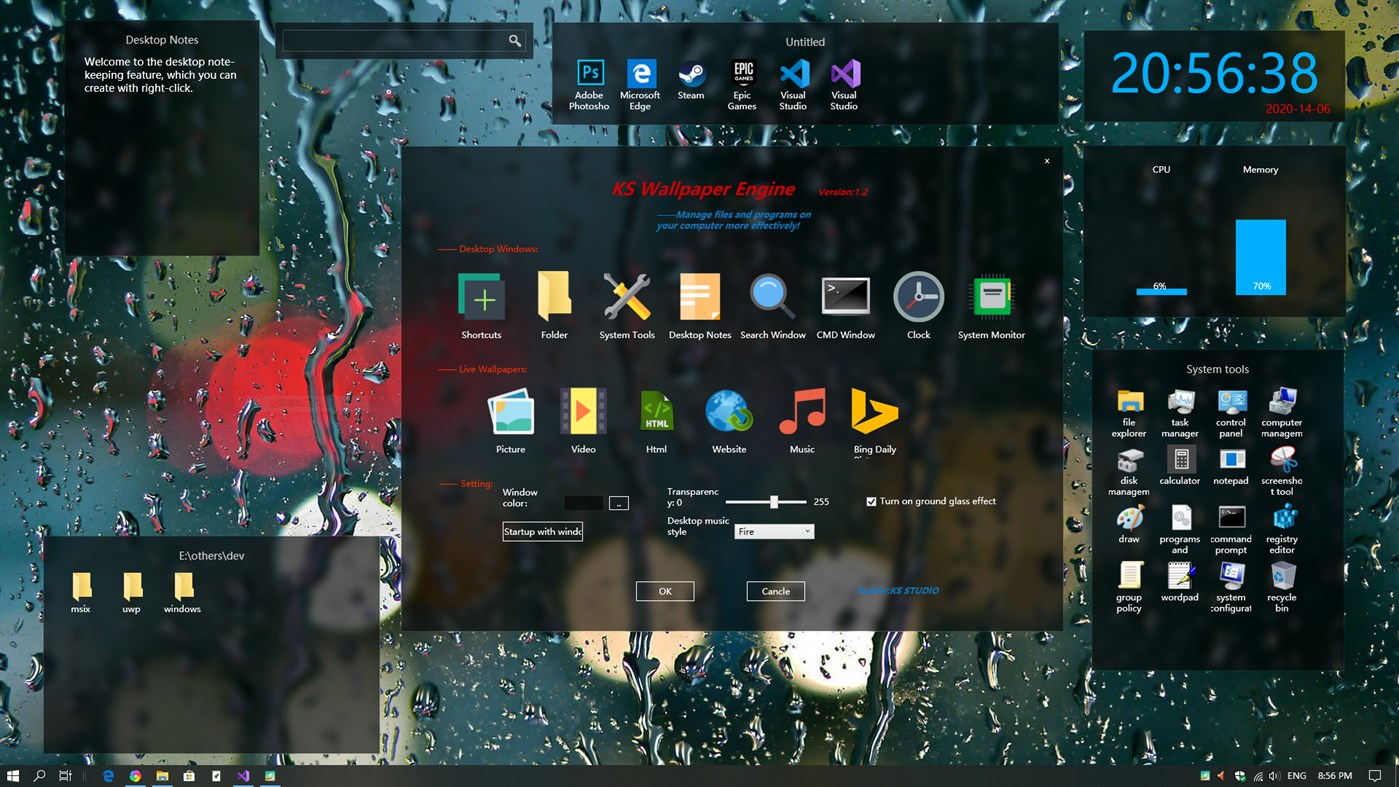Viewport: 1399px width, 787px height.
Task: Select the Picture live wallpaper
Action: click(510, 411)
